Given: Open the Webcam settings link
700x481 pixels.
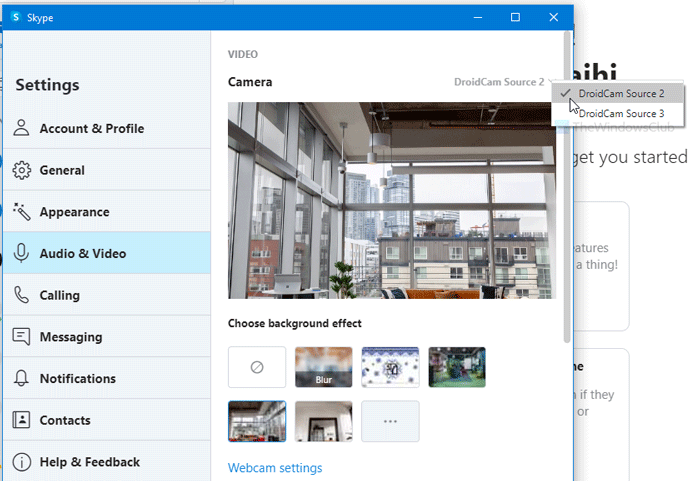Looking at the screenshot, I should pos(275,468).
